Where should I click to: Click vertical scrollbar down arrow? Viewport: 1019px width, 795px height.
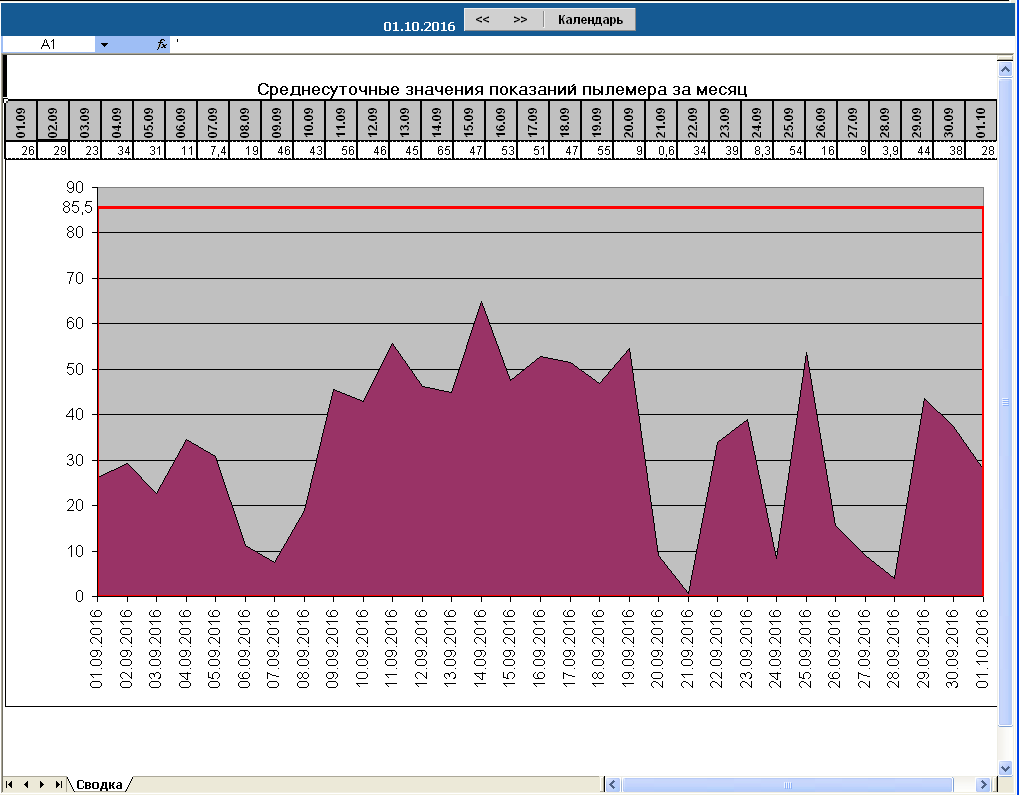[1007, 766]
